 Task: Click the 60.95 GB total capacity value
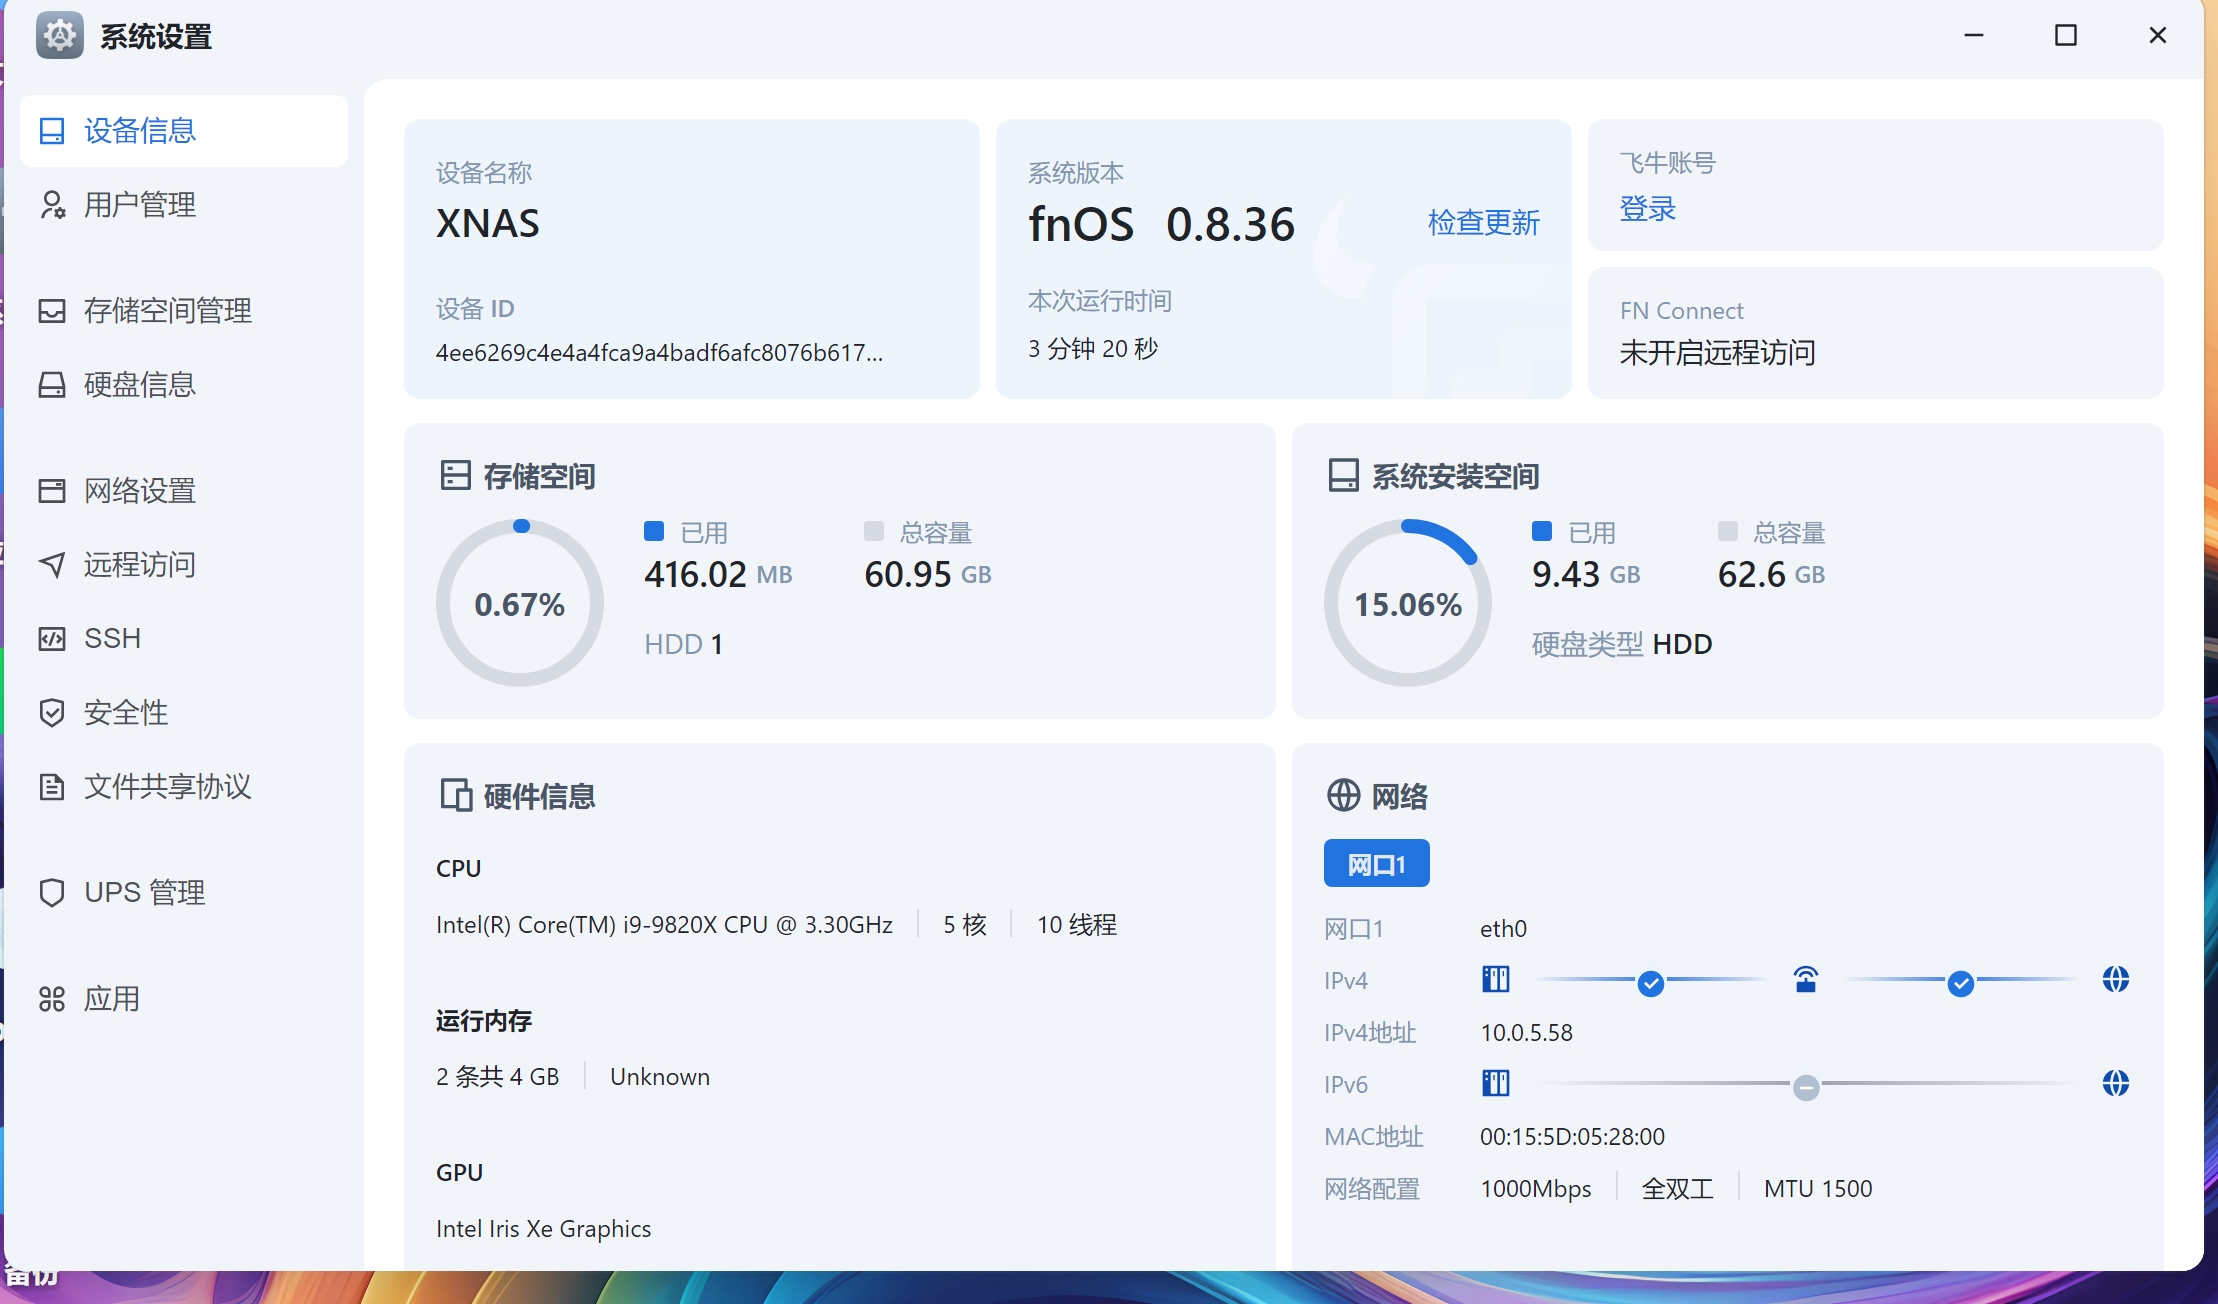928,575
